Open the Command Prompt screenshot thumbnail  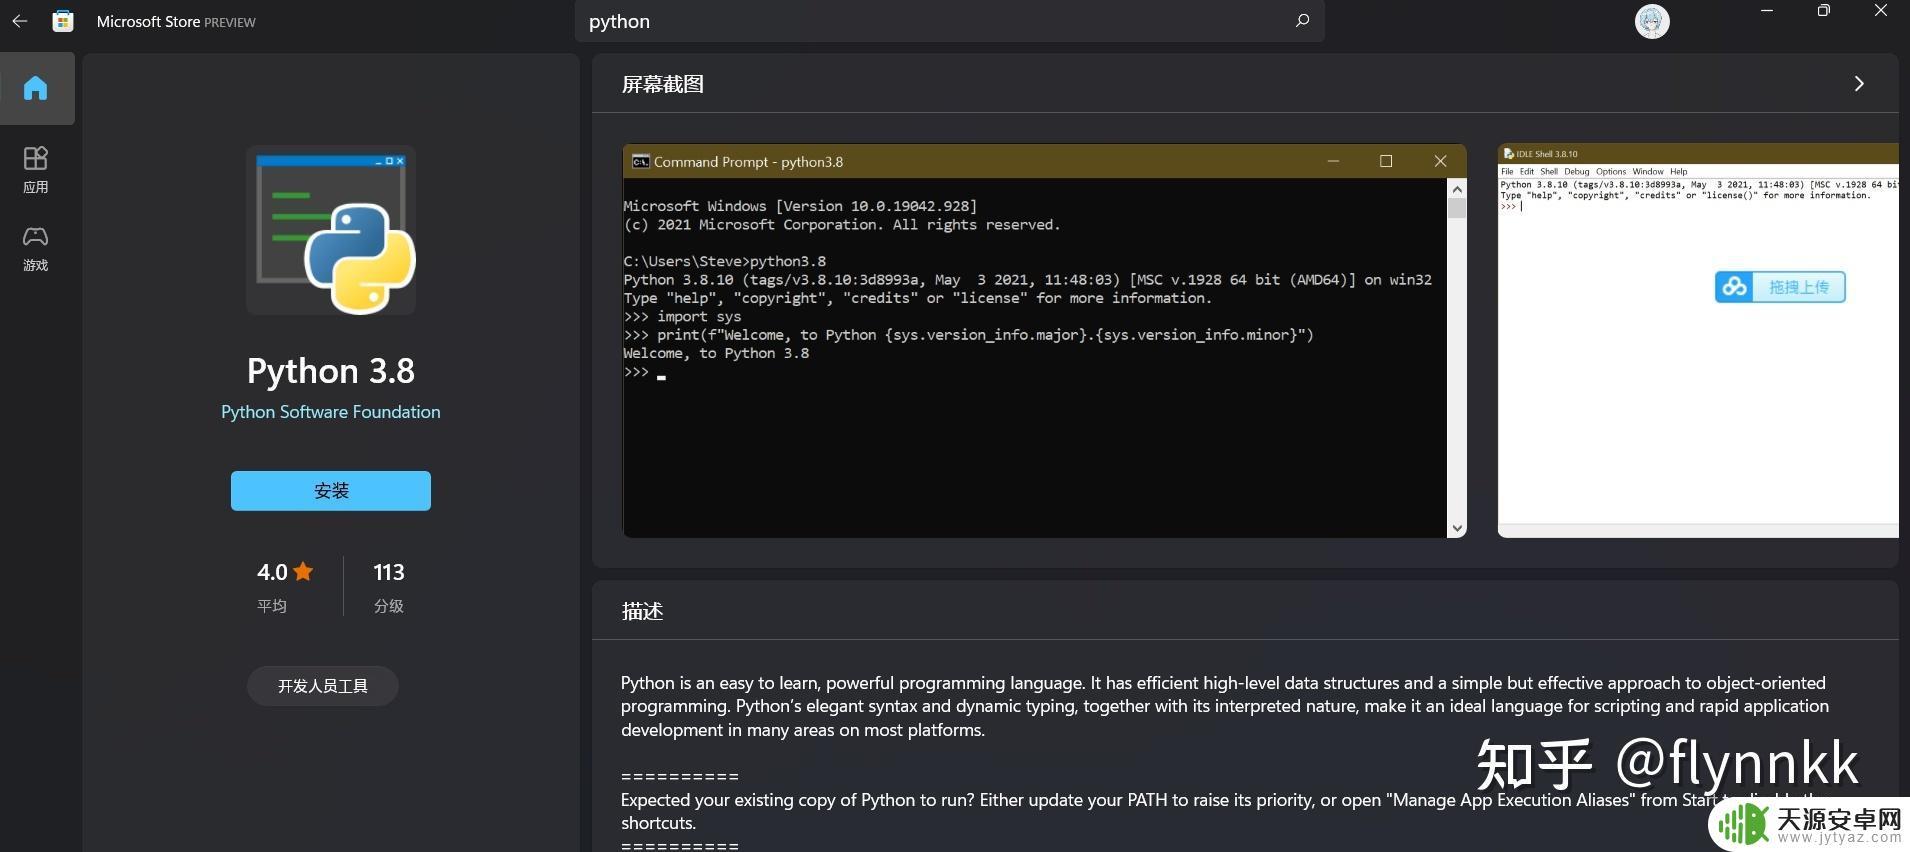tap(1044, 341)
